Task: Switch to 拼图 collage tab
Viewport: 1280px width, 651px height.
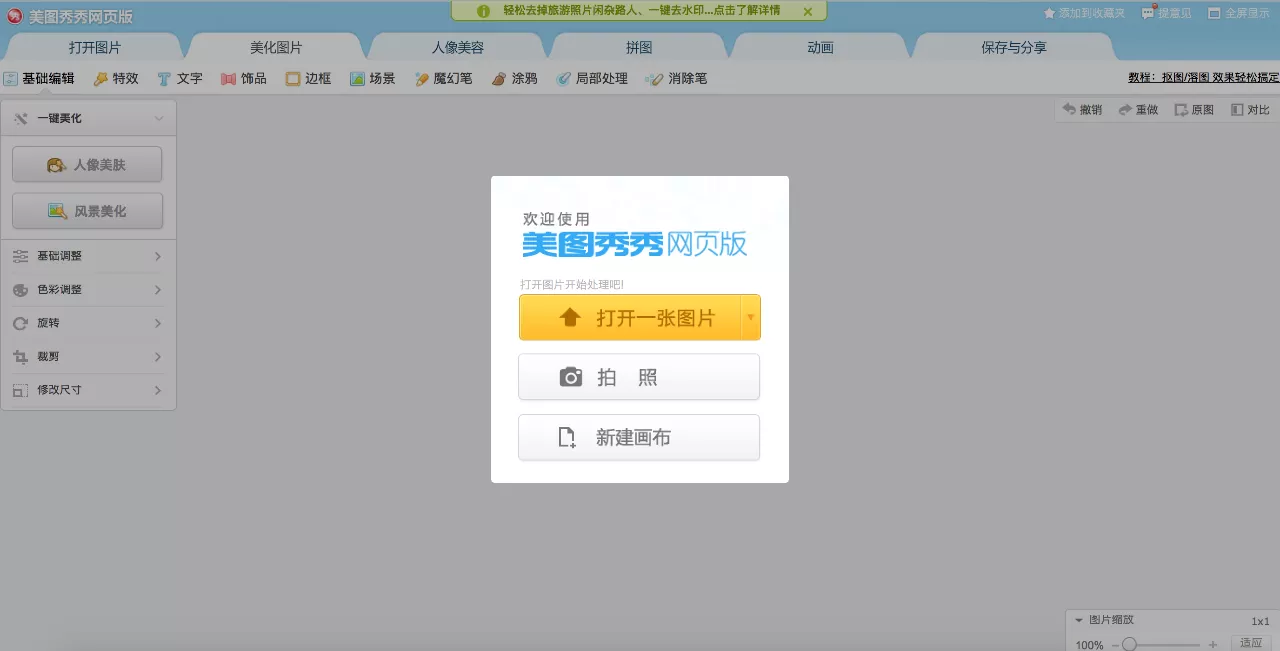Action: (639, 47)
